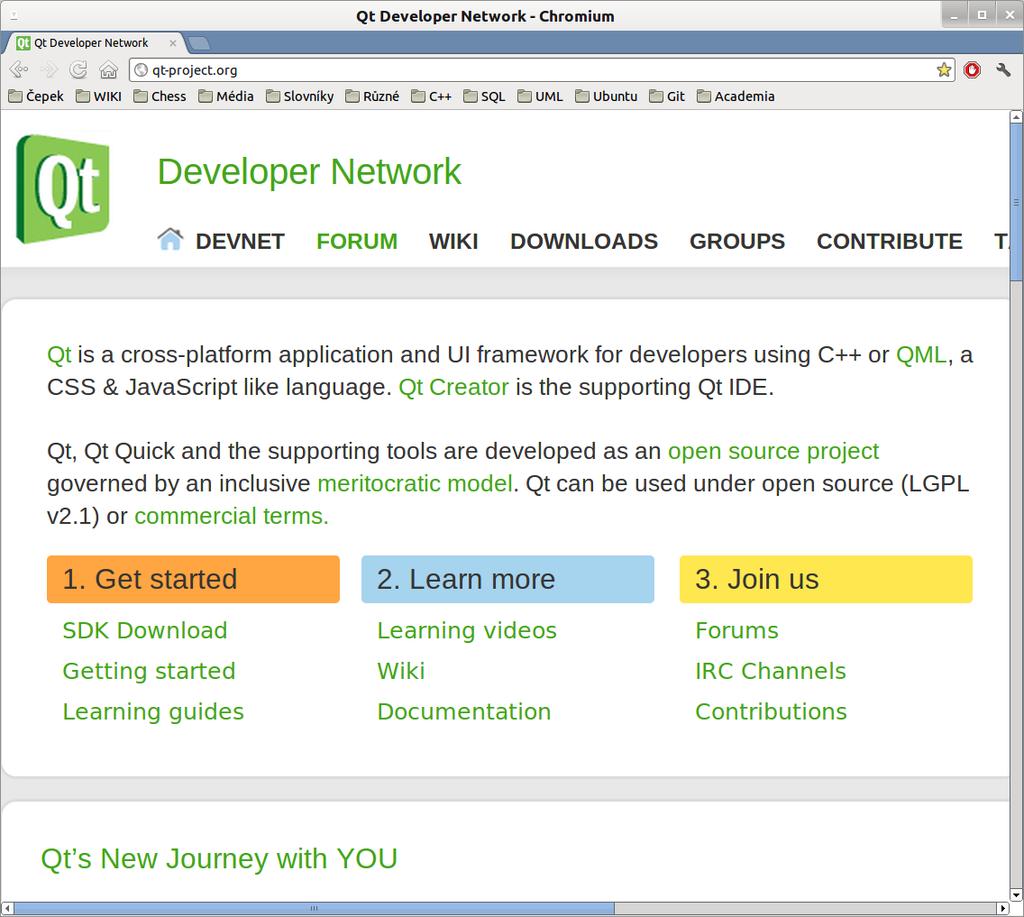Open the FORUM navigation item
This screenshot has height=917, width=1024.
coord(357,241)
